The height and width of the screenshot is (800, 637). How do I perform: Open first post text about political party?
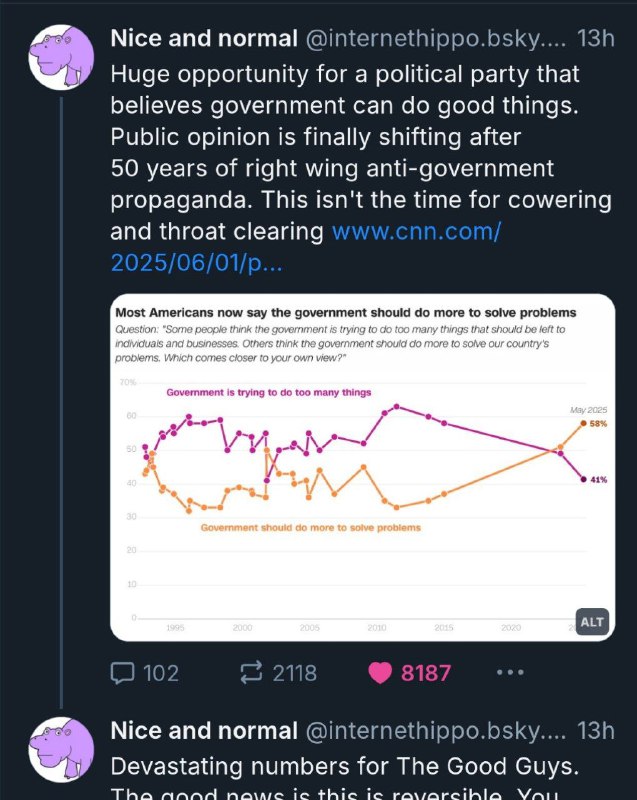[x=361, y=153]
